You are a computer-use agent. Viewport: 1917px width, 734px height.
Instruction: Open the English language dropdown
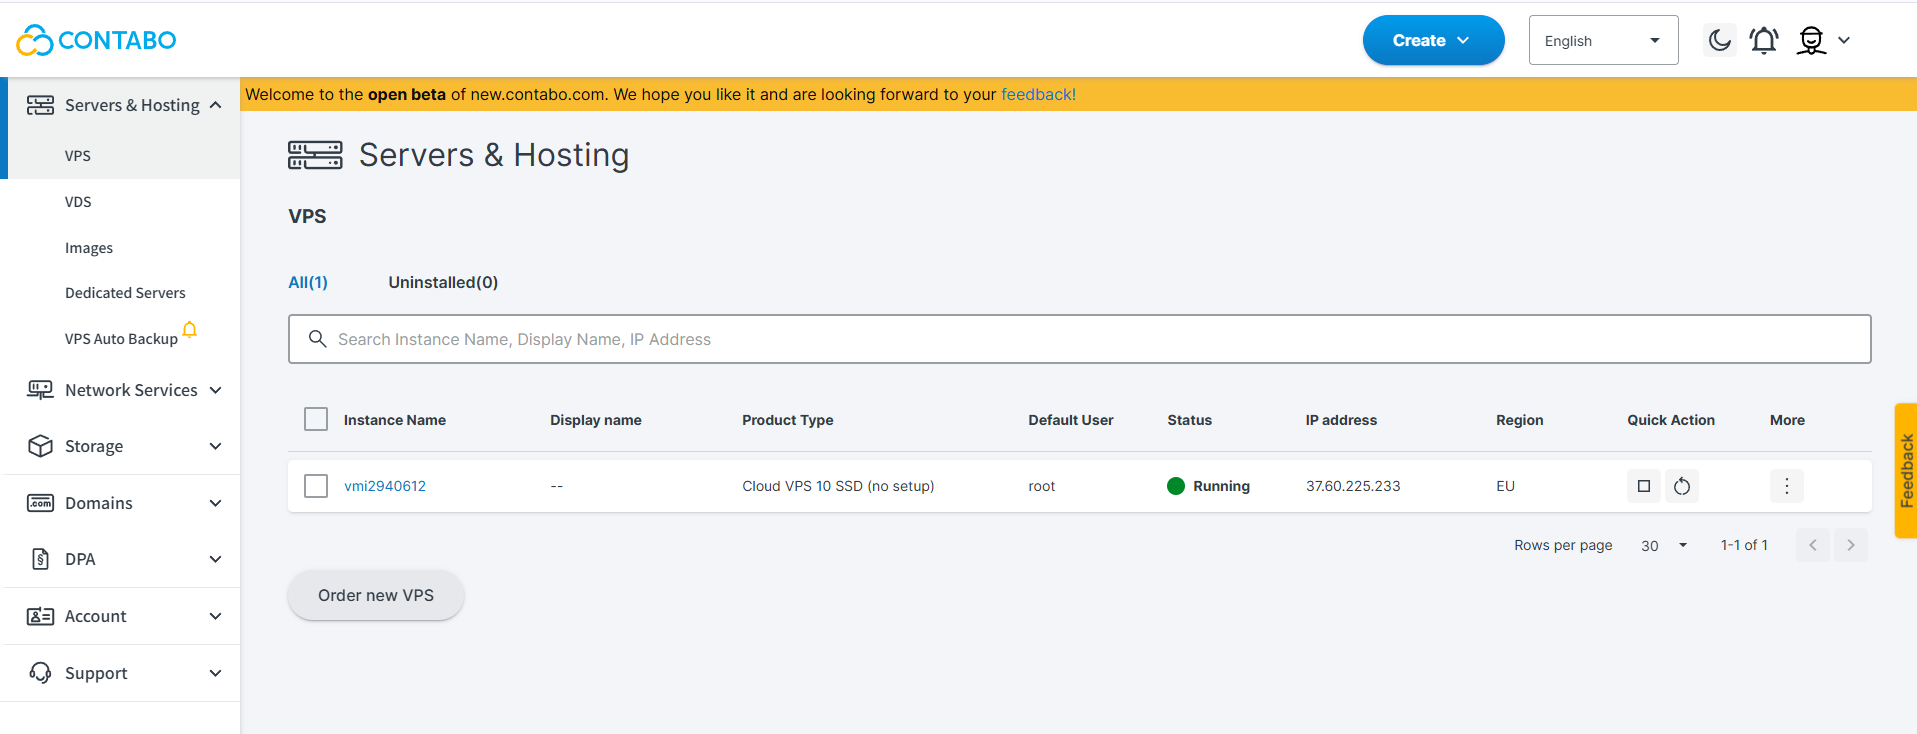click(1602, 41)
